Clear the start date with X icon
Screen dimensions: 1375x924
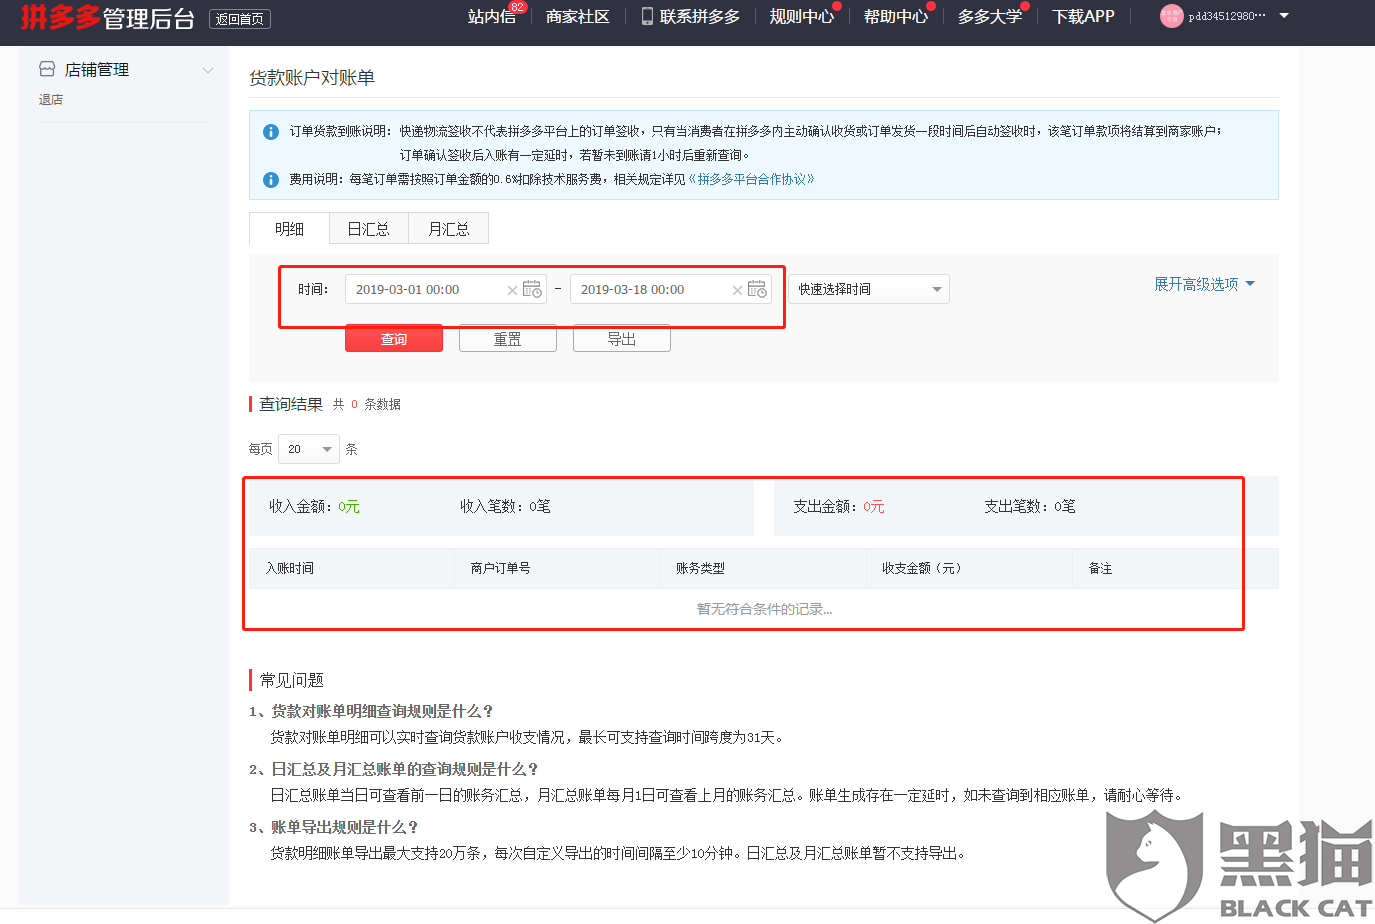(x=512, y=290)
